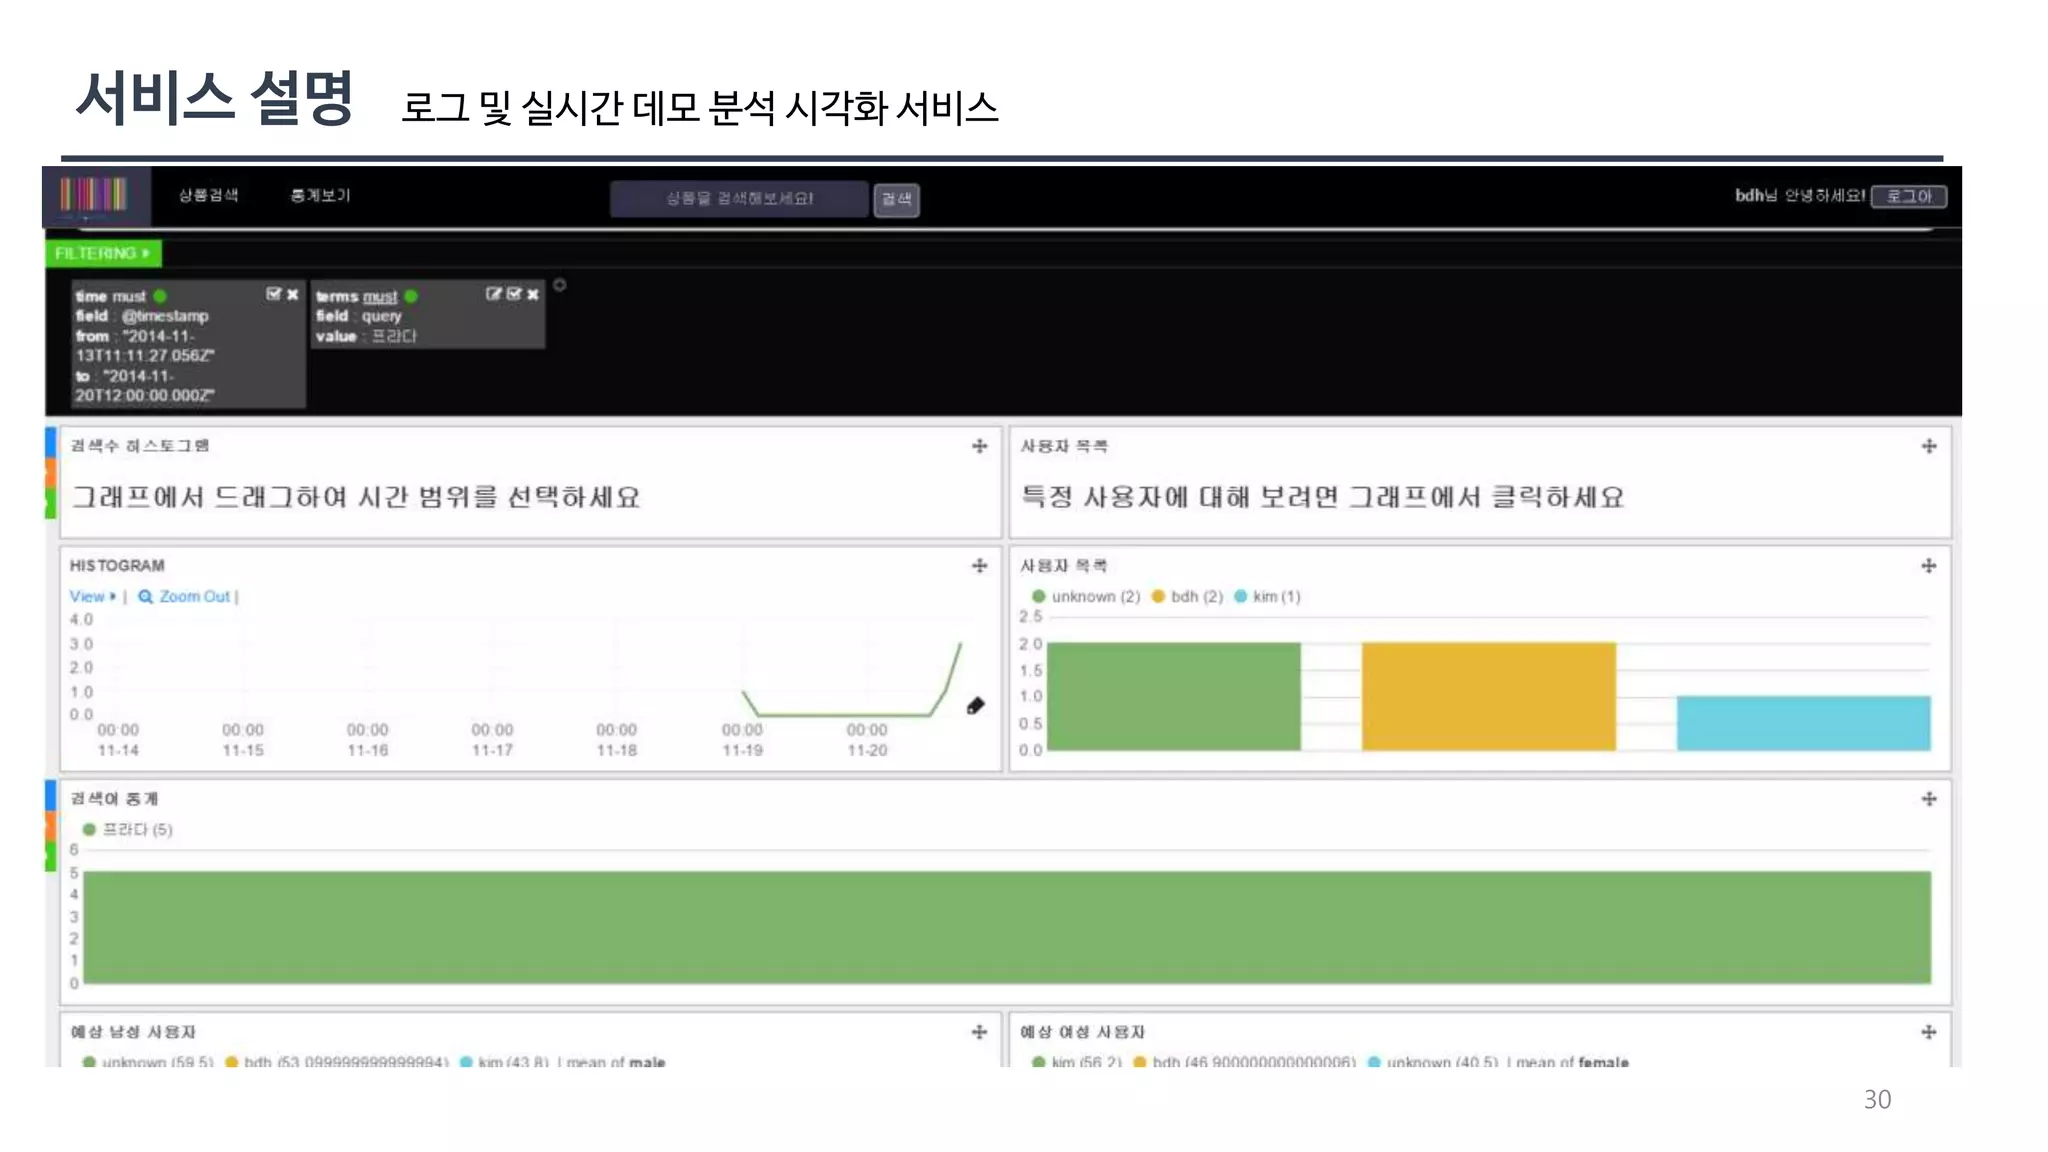The height and width of the screenshot is (1152, 2048).
Task: Move the top 사용자 목록 text panel icon
Action: coord(1929,446)
